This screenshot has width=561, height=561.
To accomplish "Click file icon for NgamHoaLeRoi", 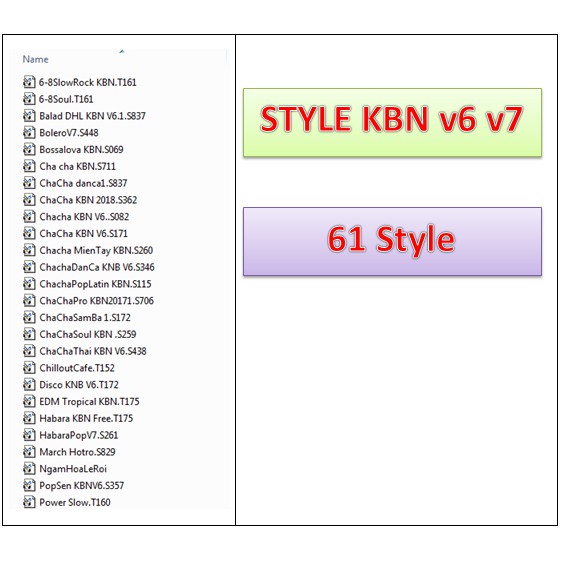I will click(x=29, y=469).
